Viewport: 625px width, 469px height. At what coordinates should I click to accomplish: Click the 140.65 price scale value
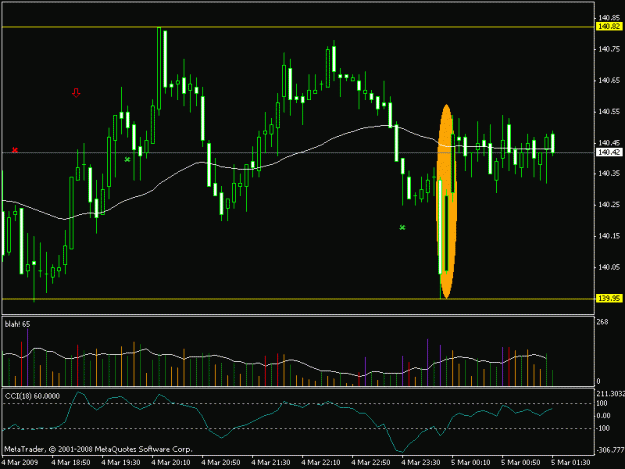pos(609,80)
